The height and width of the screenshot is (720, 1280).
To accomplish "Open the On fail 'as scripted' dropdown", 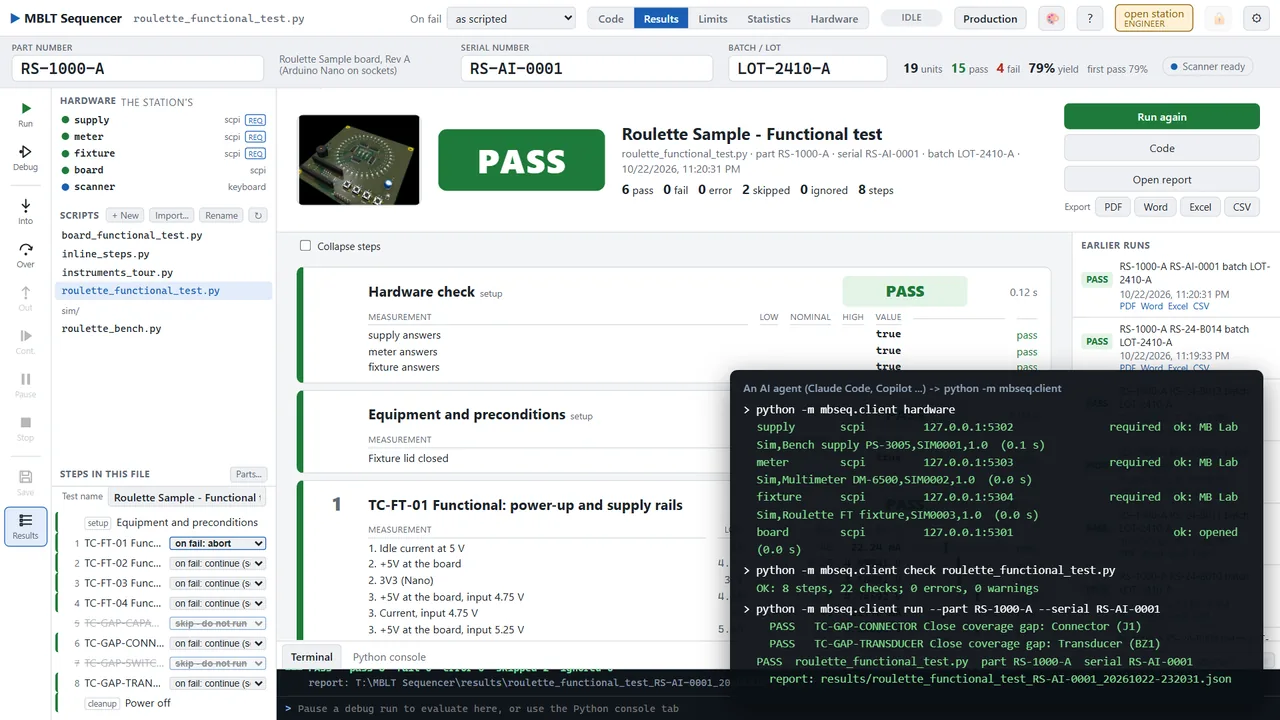I will pos(511,18).
